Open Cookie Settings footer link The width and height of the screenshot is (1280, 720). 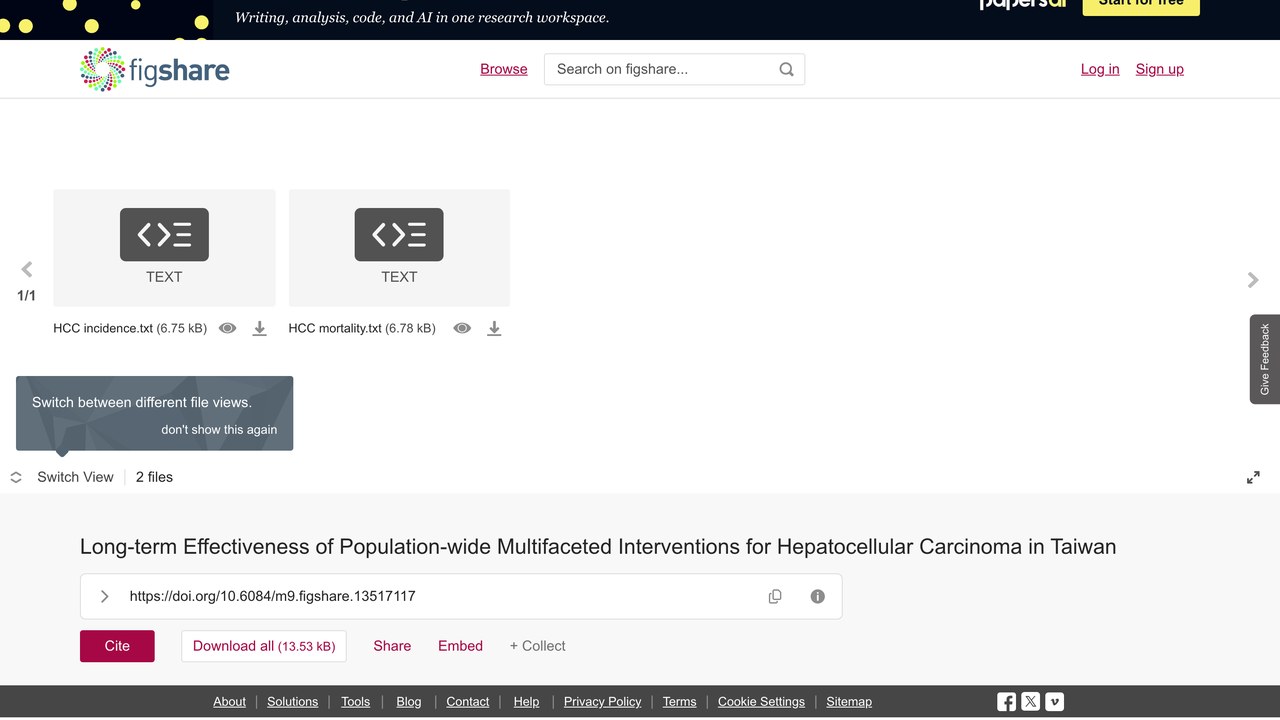761,702
